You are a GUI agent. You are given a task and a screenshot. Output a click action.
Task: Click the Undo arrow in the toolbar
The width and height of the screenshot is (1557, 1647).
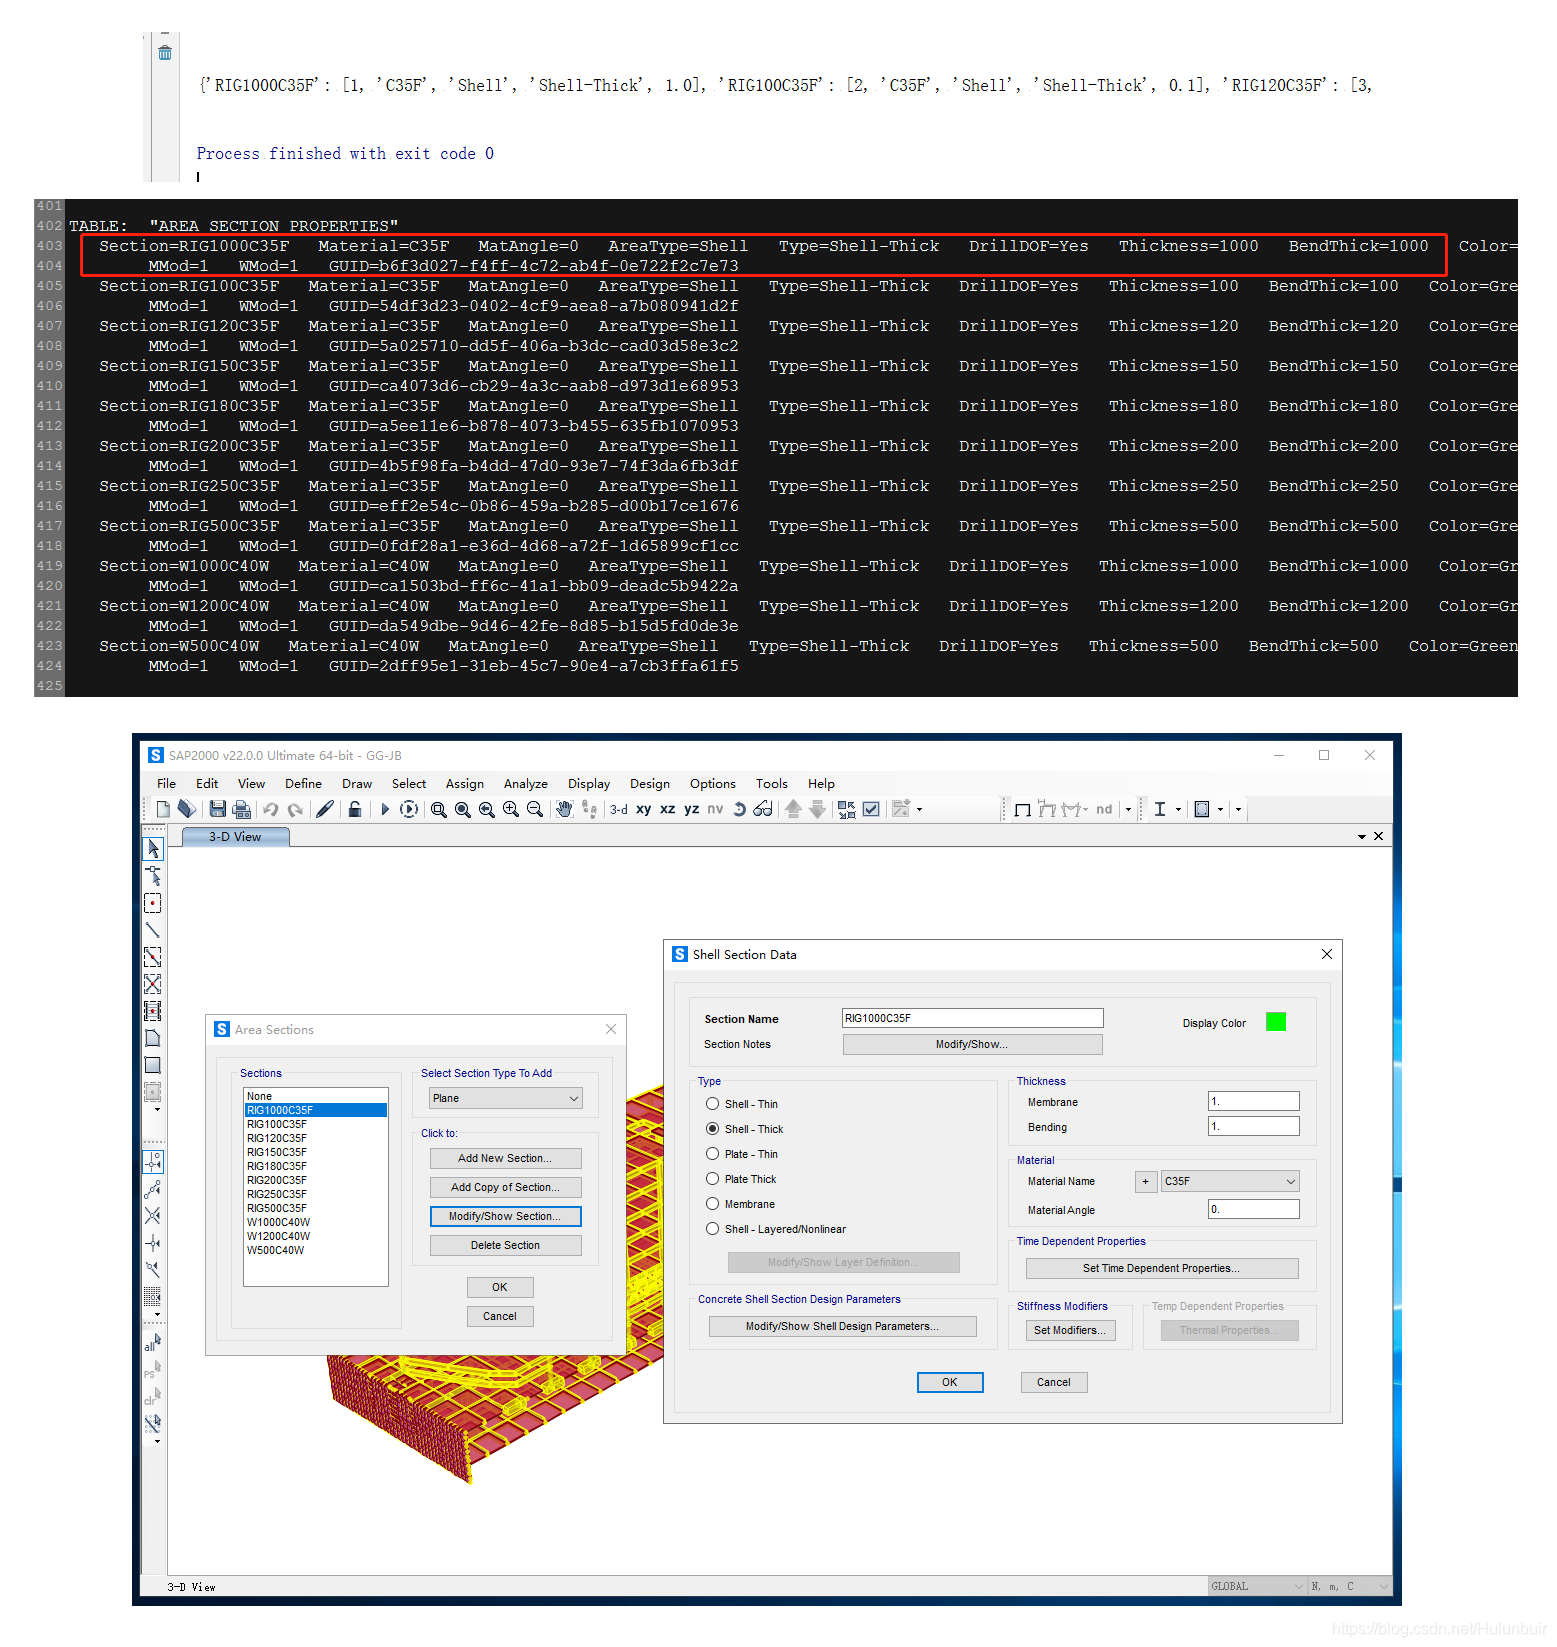270,809
